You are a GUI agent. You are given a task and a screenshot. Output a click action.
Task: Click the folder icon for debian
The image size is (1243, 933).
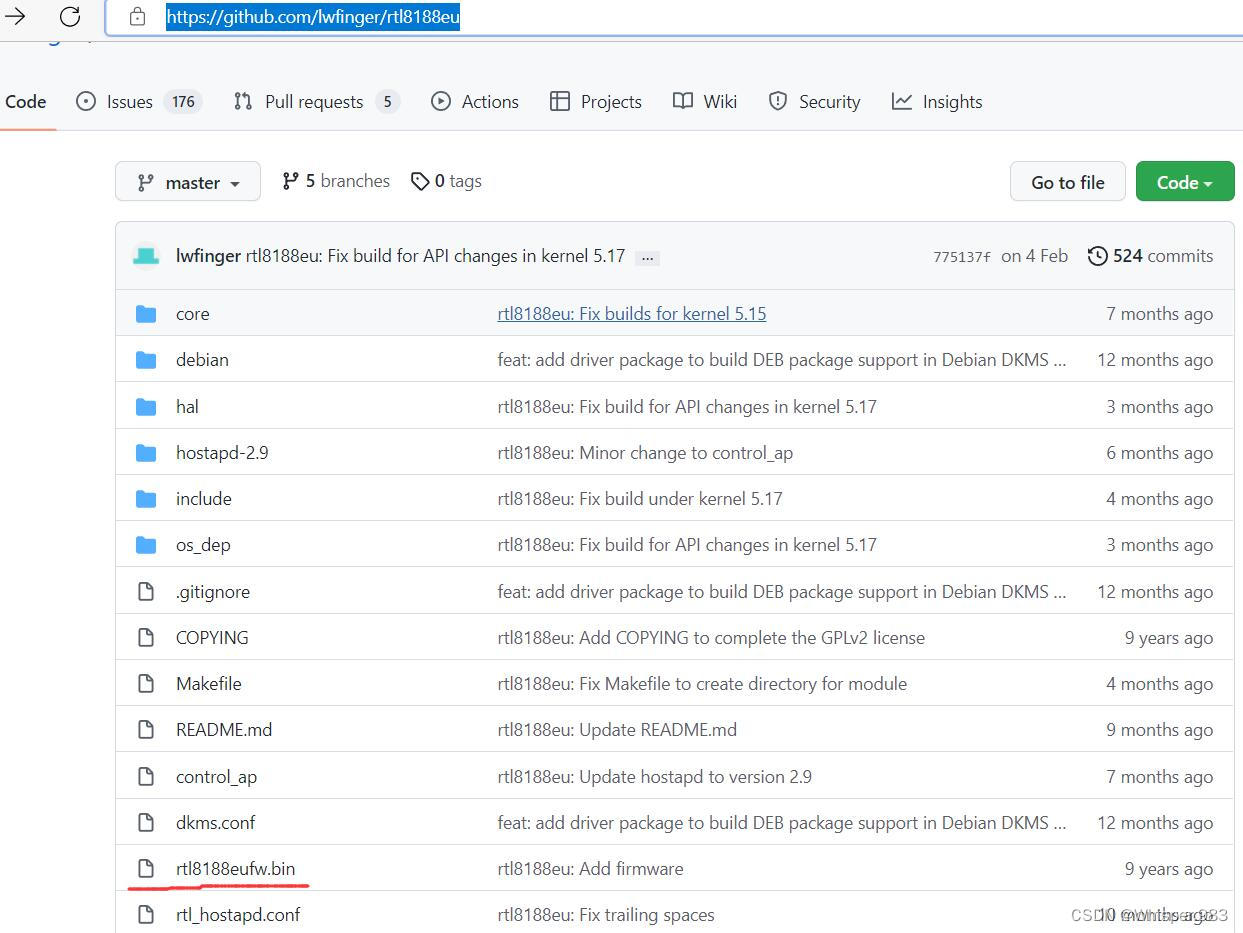146,360
